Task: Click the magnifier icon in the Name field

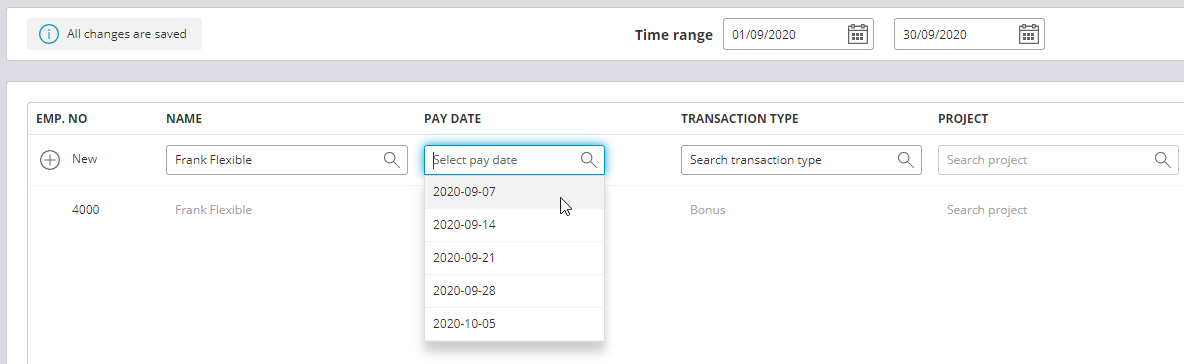Action: point(392,159)
